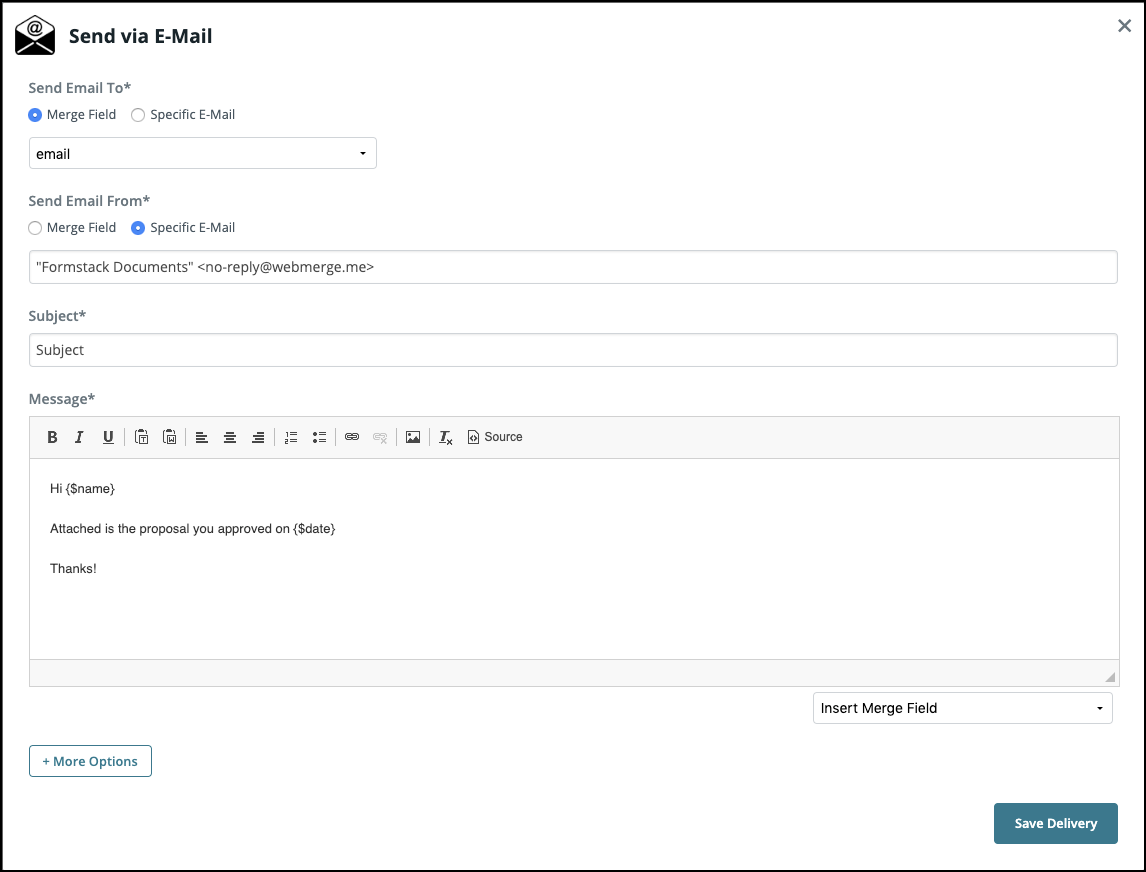Choose paste as plain text icon

coord(142,437)
